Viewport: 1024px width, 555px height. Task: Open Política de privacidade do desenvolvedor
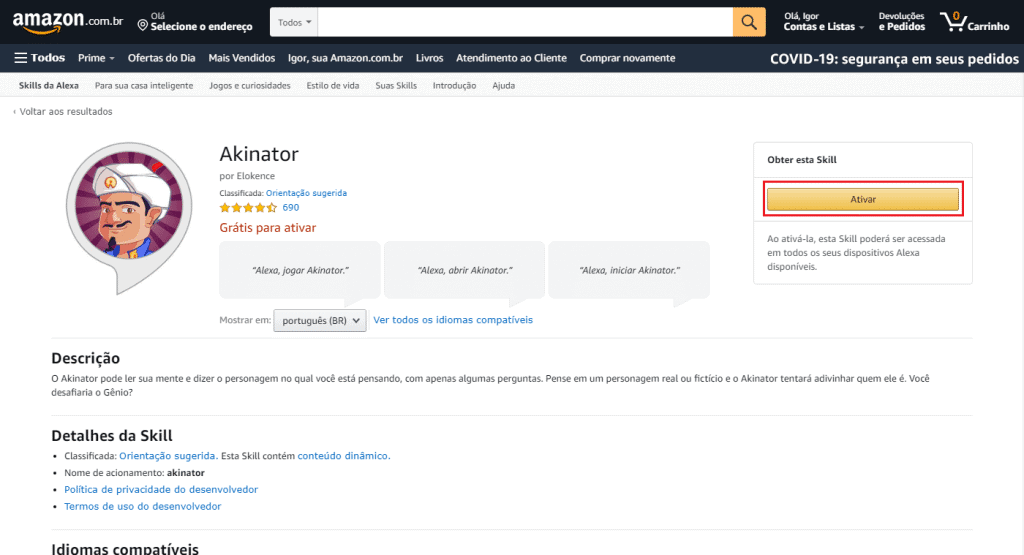pyautogui.click(x=161, y=490)
